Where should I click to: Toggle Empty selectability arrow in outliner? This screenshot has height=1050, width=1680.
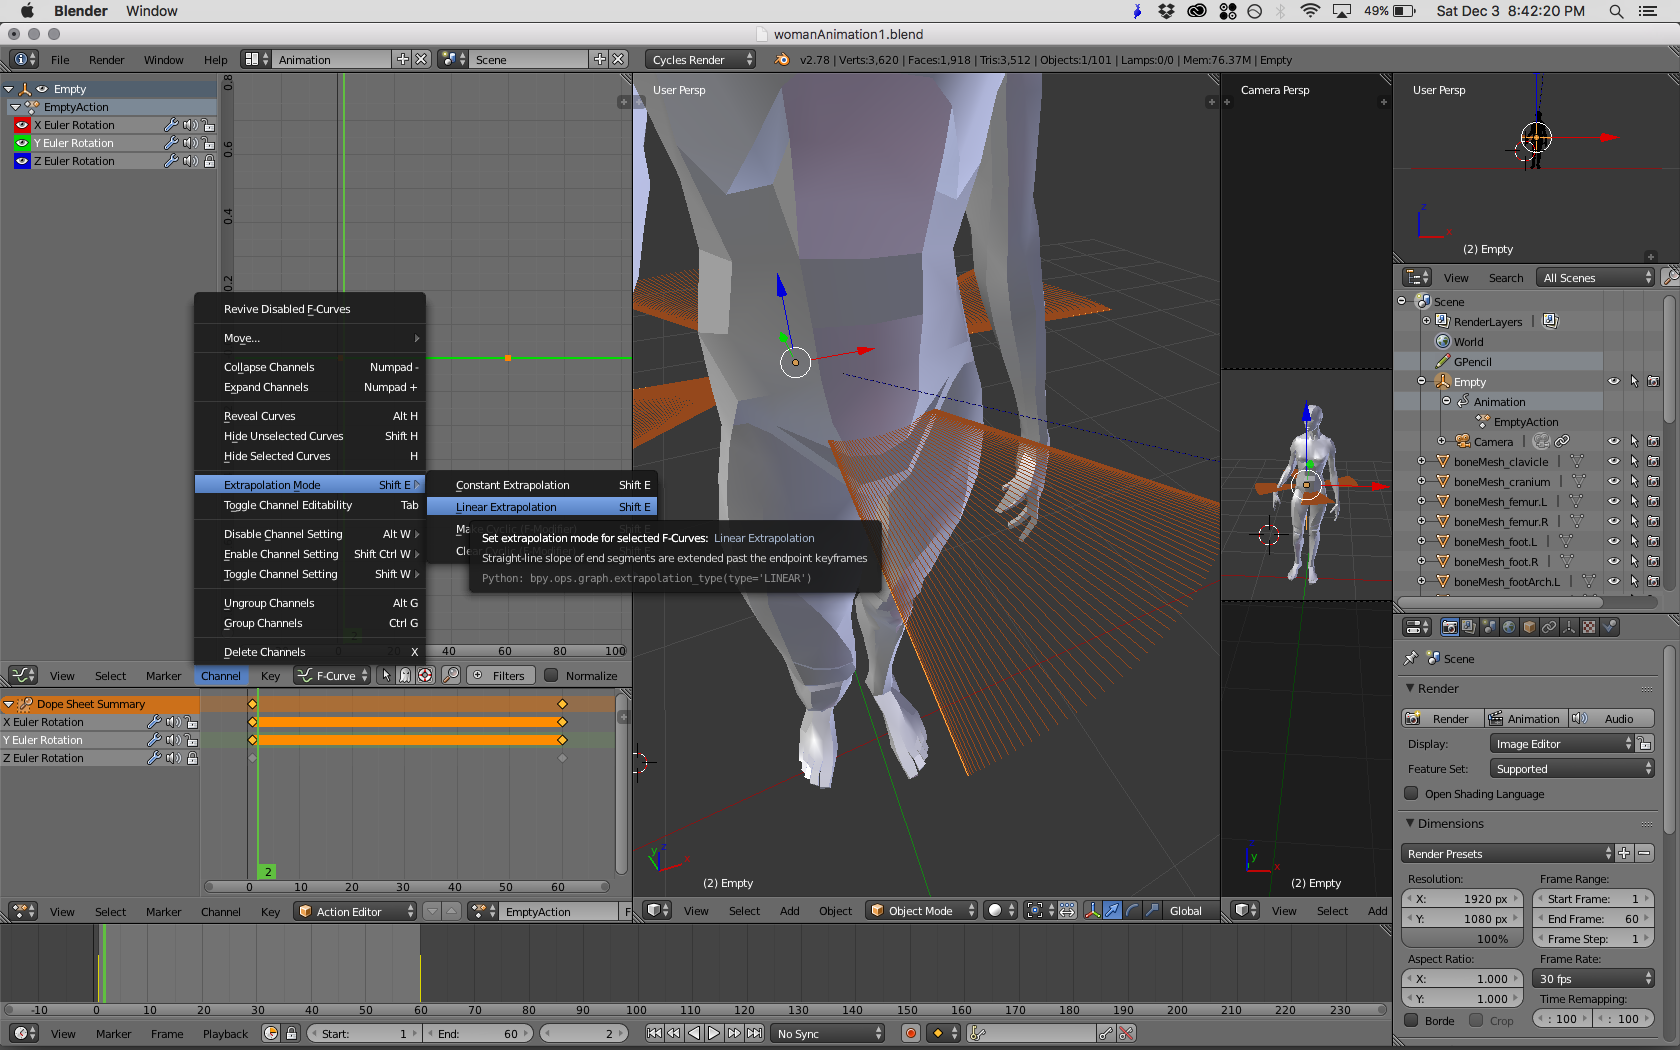coord(1634,381)
